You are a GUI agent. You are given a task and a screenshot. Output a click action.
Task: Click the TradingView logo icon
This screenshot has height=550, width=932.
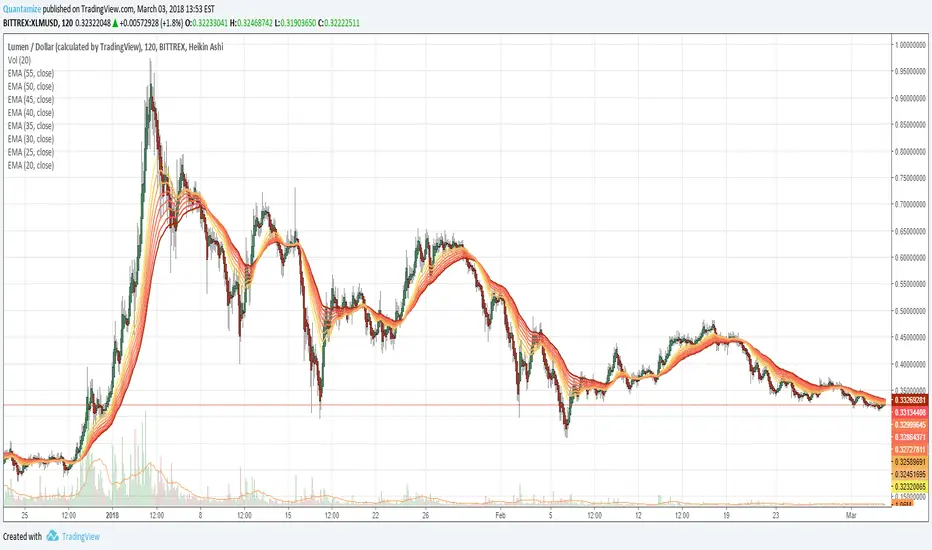[x=52, y=536]
